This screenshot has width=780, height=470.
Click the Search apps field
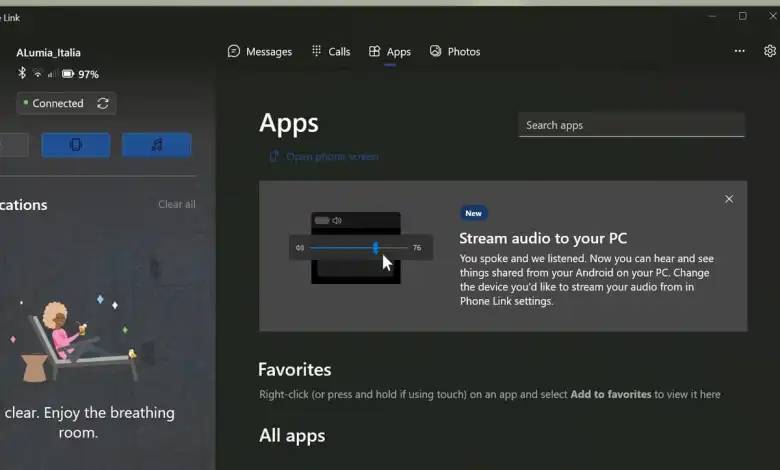click(631, 125)
